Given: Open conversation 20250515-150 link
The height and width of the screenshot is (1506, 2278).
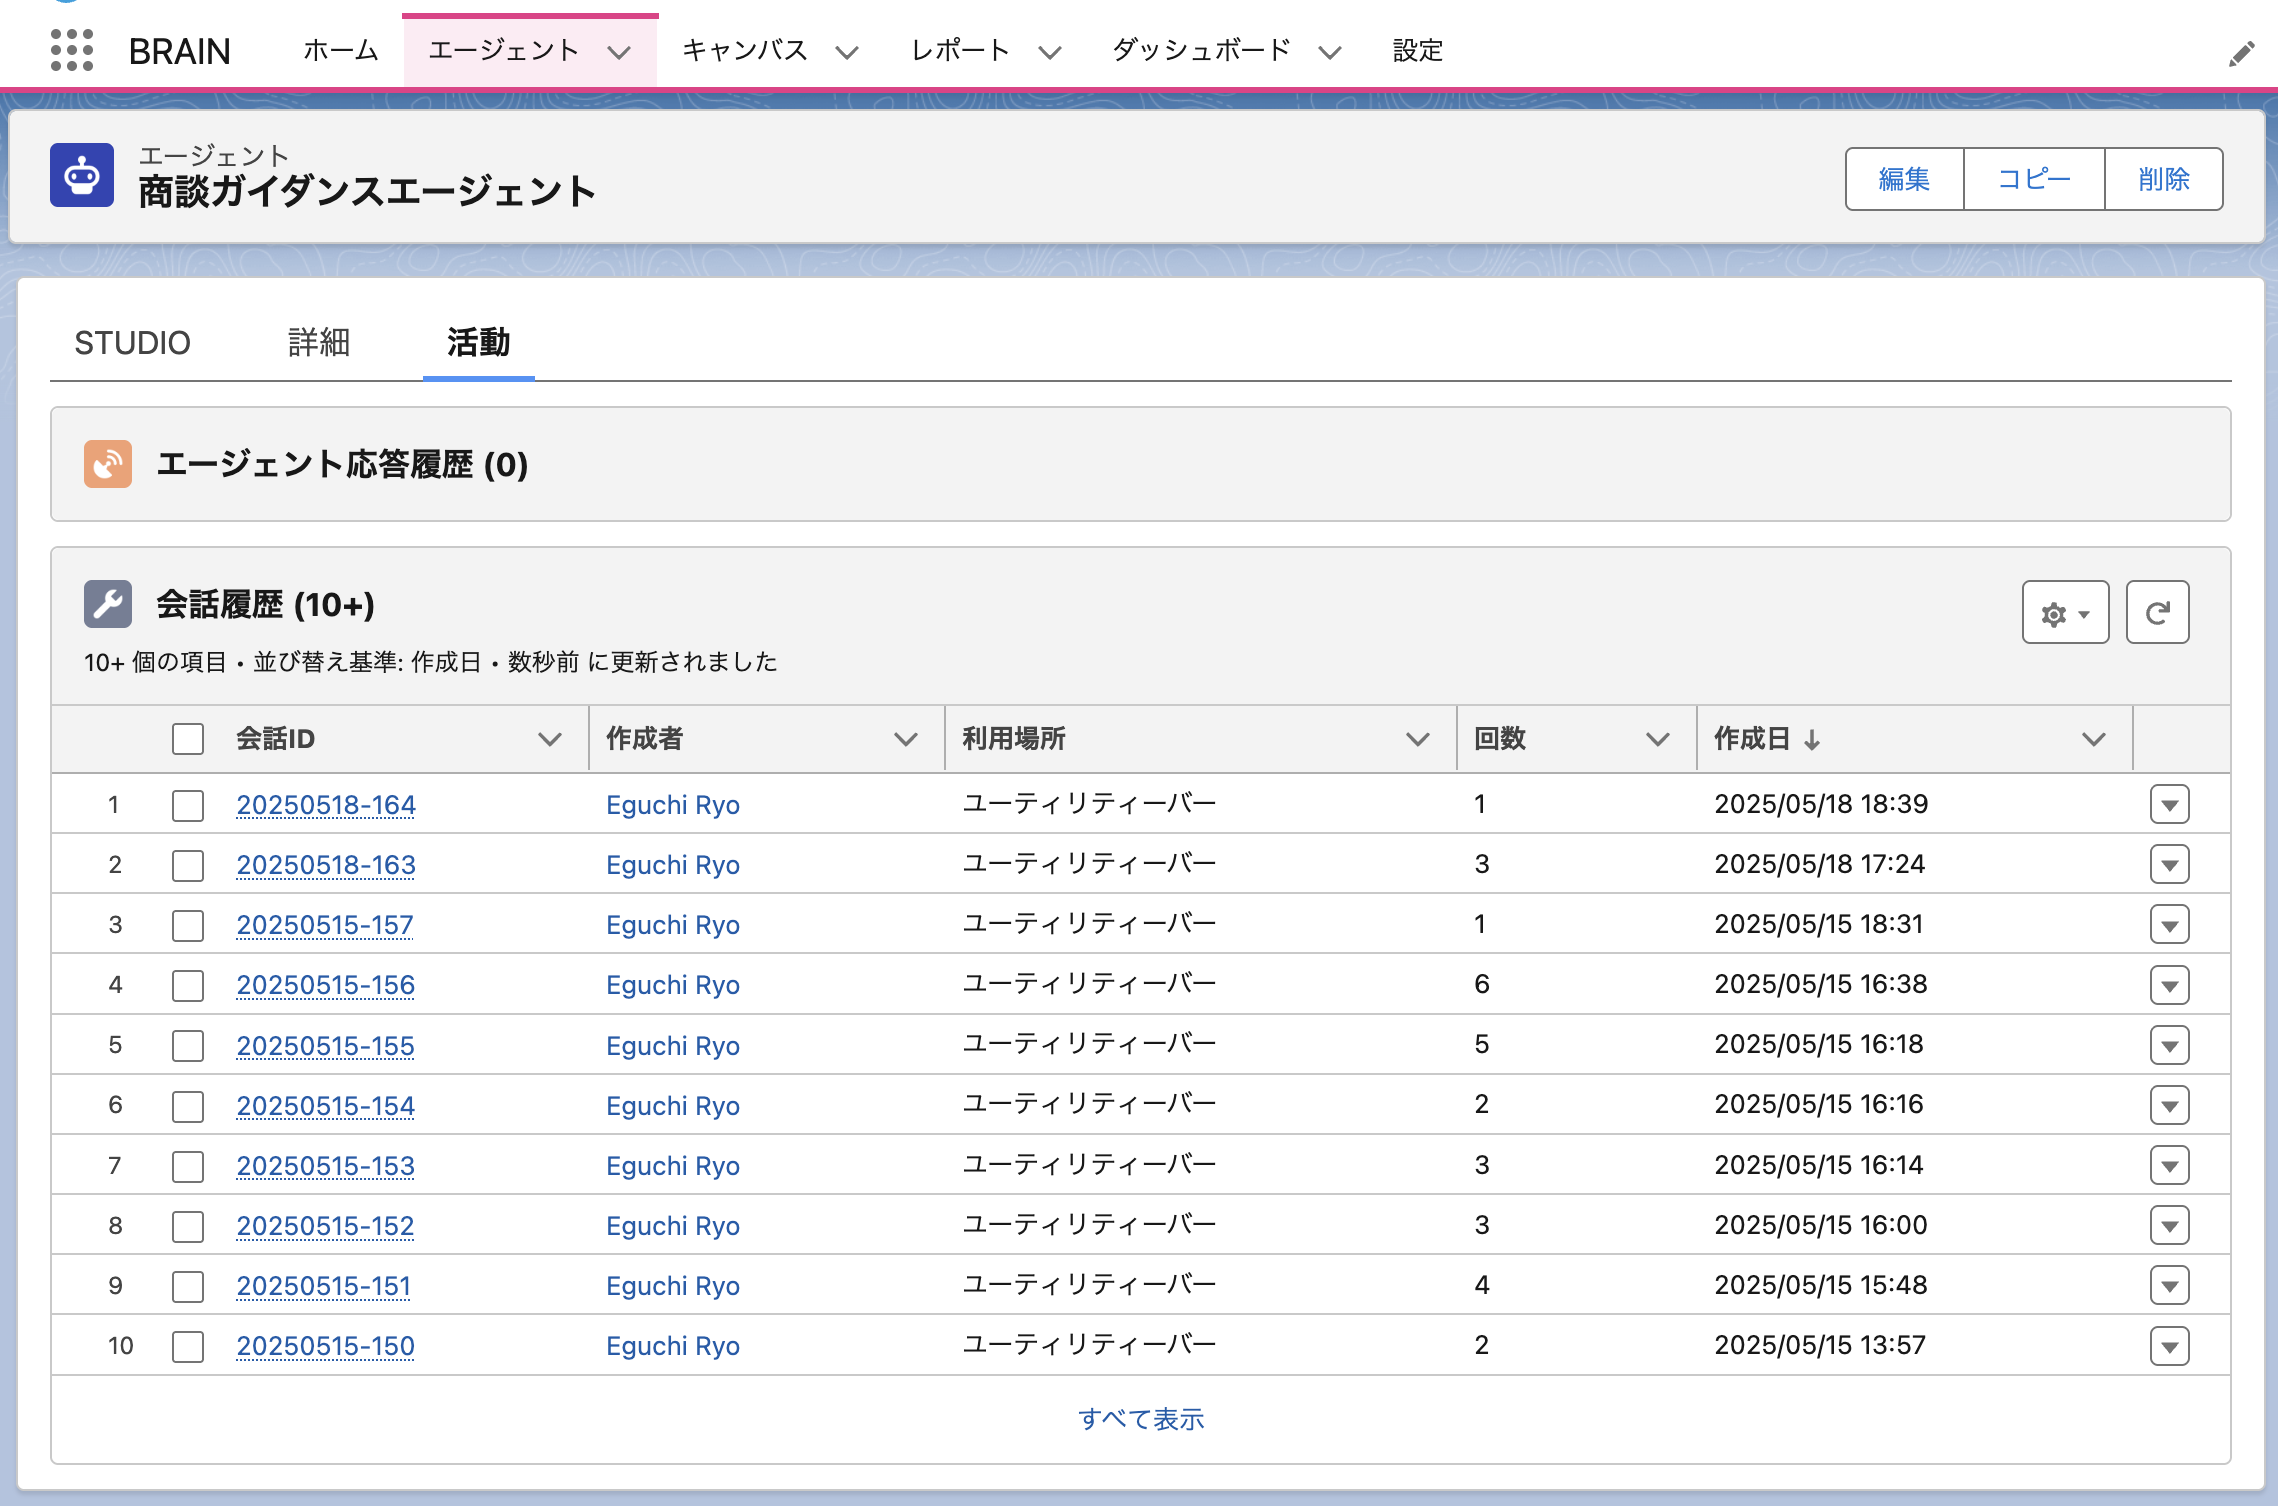Looking at the screenshot, I should [325, 1346].
